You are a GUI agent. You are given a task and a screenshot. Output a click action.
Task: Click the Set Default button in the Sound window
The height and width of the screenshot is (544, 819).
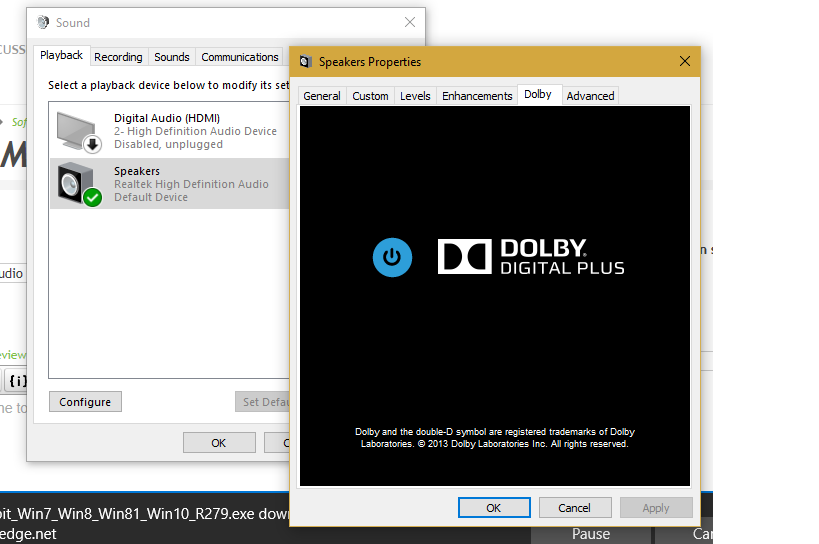(263, 402)
